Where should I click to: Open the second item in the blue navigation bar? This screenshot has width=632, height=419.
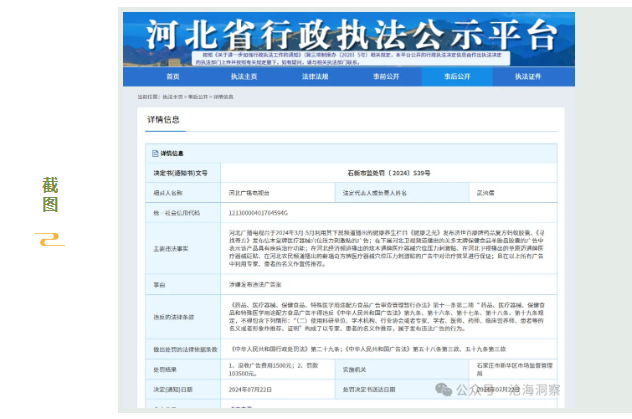pos(244,77)
